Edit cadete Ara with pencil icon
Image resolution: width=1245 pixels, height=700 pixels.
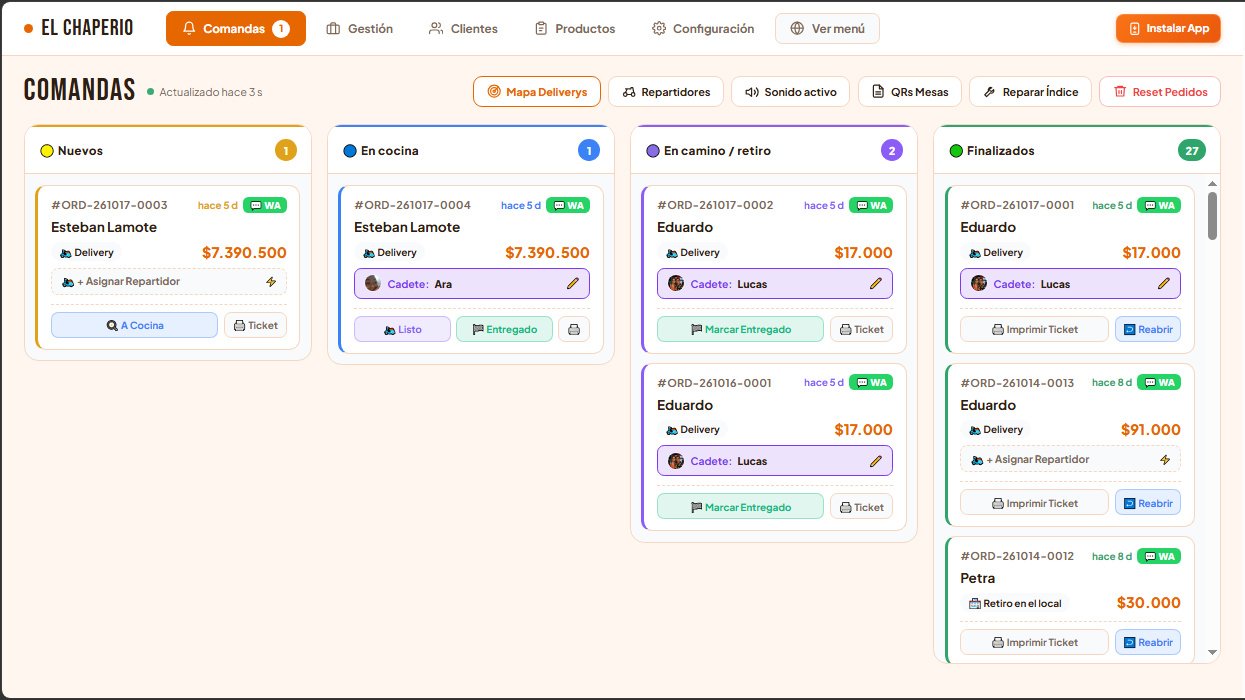[573, 284]
